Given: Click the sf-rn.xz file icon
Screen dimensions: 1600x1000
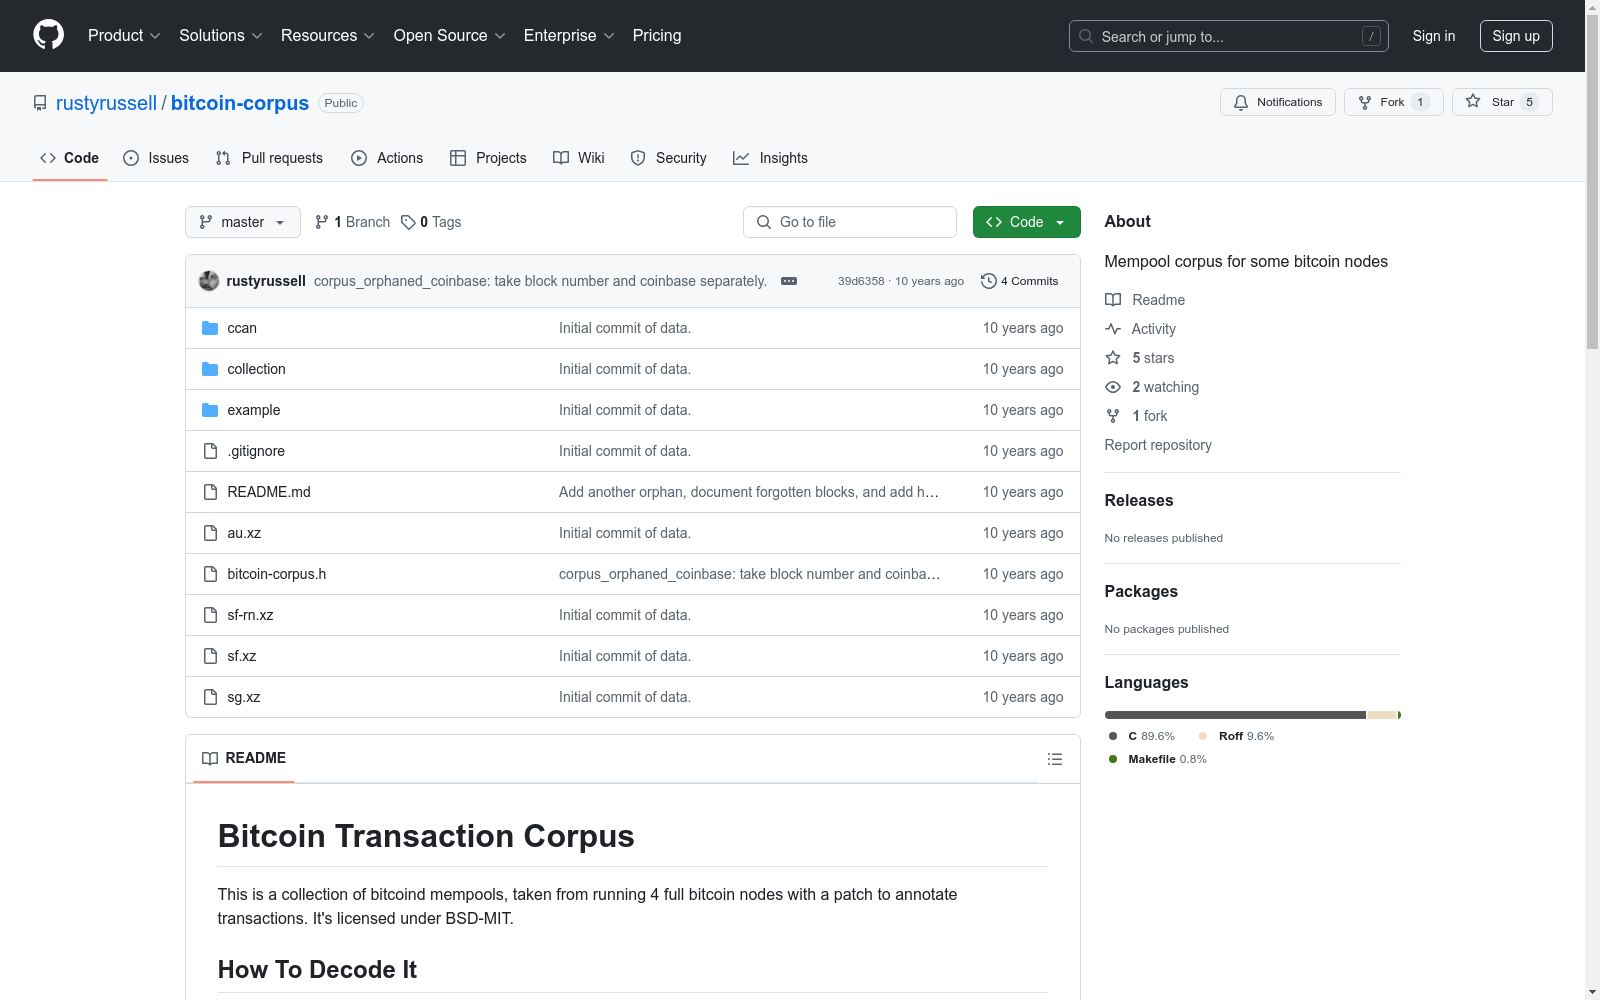Looking at the screenshot, I should tap(210, 615).
